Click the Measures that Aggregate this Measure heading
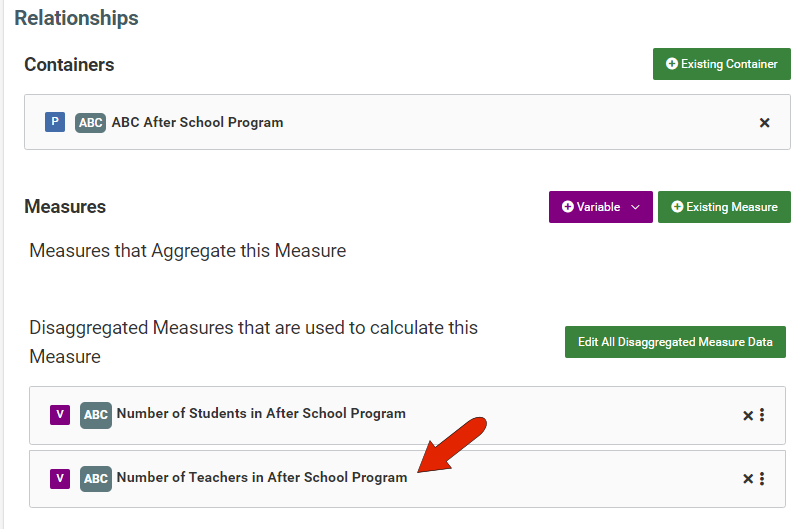The width and height of the screenshot is (804, 529). coord(188,251)
